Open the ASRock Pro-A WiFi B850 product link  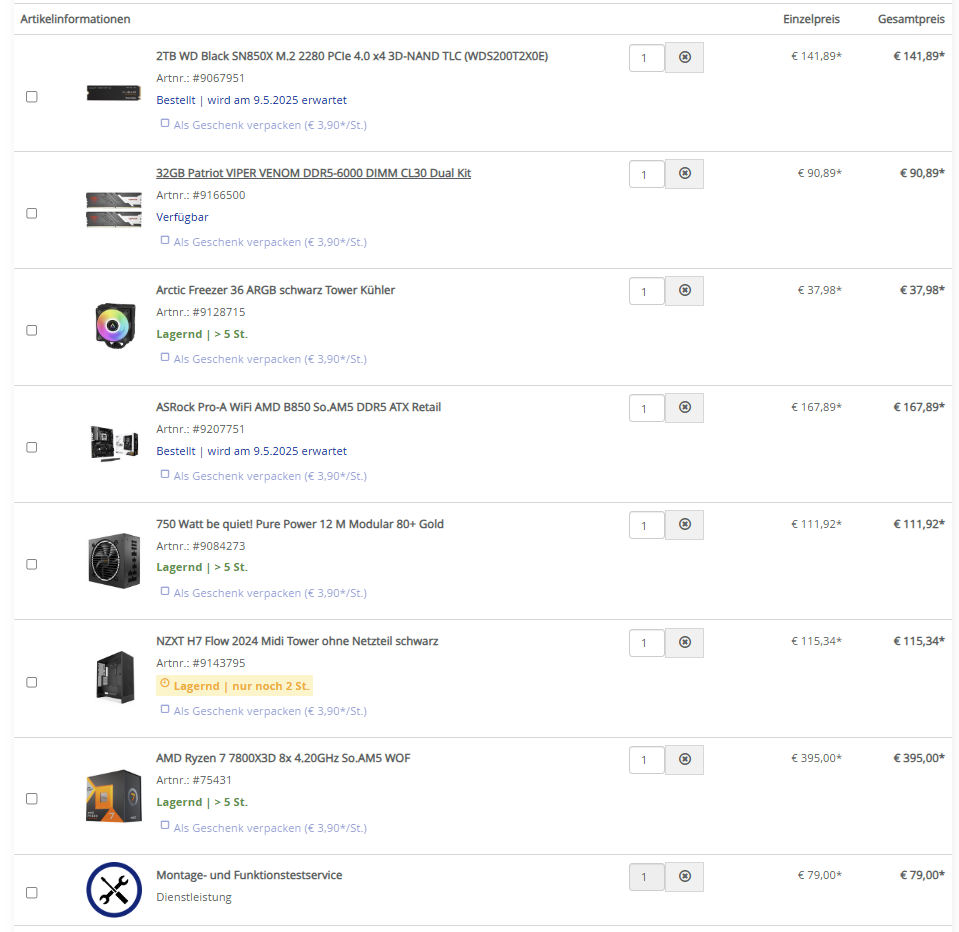(x=298, y=407)
